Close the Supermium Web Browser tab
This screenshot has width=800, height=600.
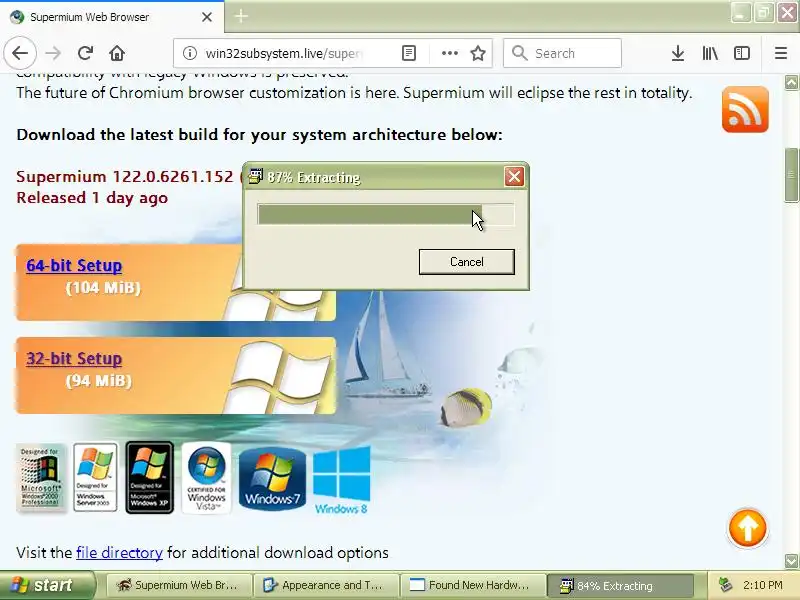pos(207,17)
